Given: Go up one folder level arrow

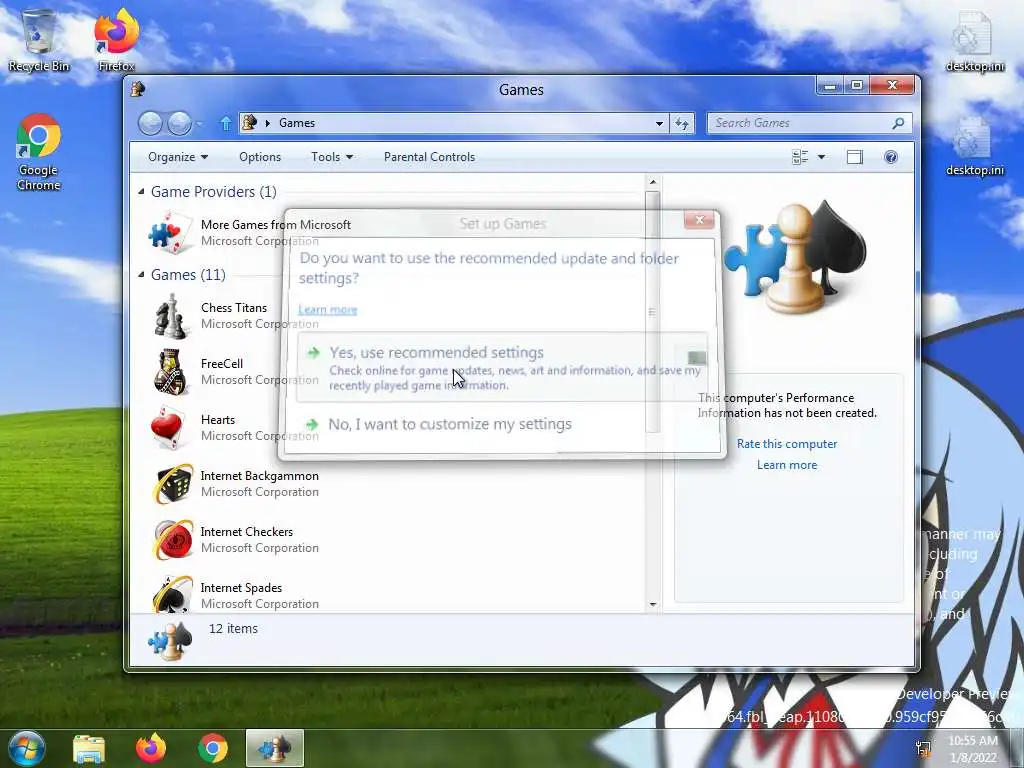Looking at the screenshot, I should point(225,123).
